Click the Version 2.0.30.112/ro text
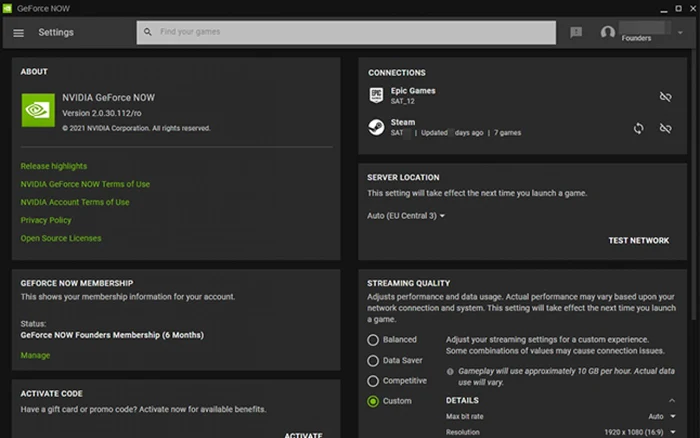 pos(101,113)
